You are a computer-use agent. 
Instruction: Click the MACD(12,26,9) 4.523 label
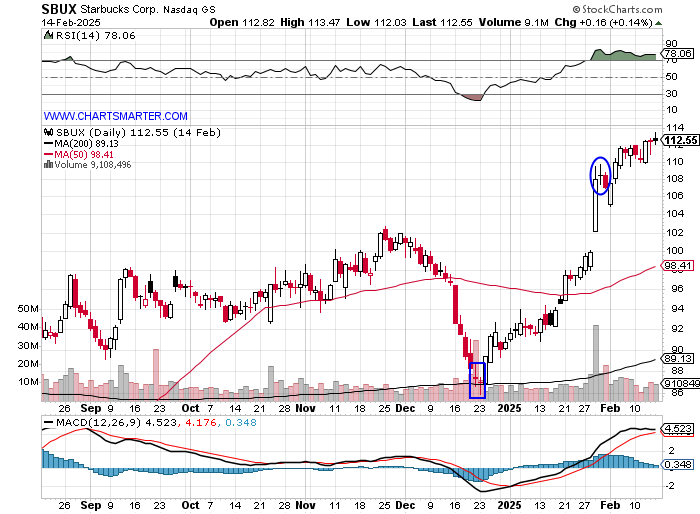(x=116, y=422)
